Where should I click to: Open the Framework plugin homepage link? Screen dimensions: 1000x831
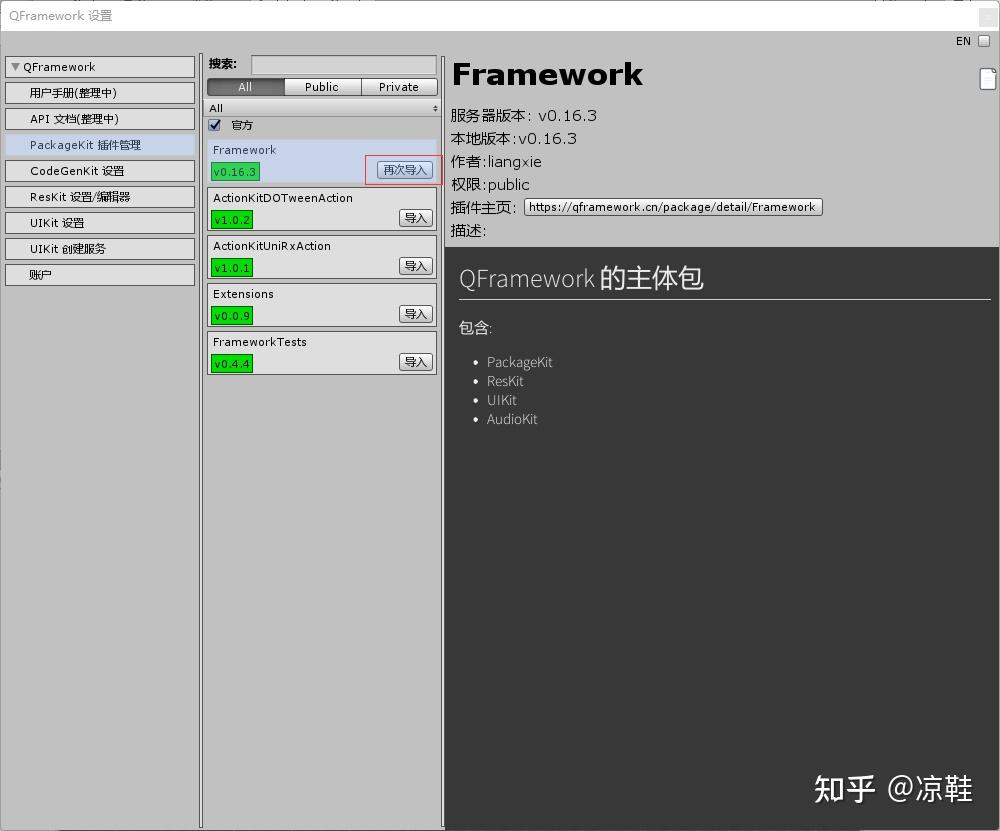tap(673, 207)
